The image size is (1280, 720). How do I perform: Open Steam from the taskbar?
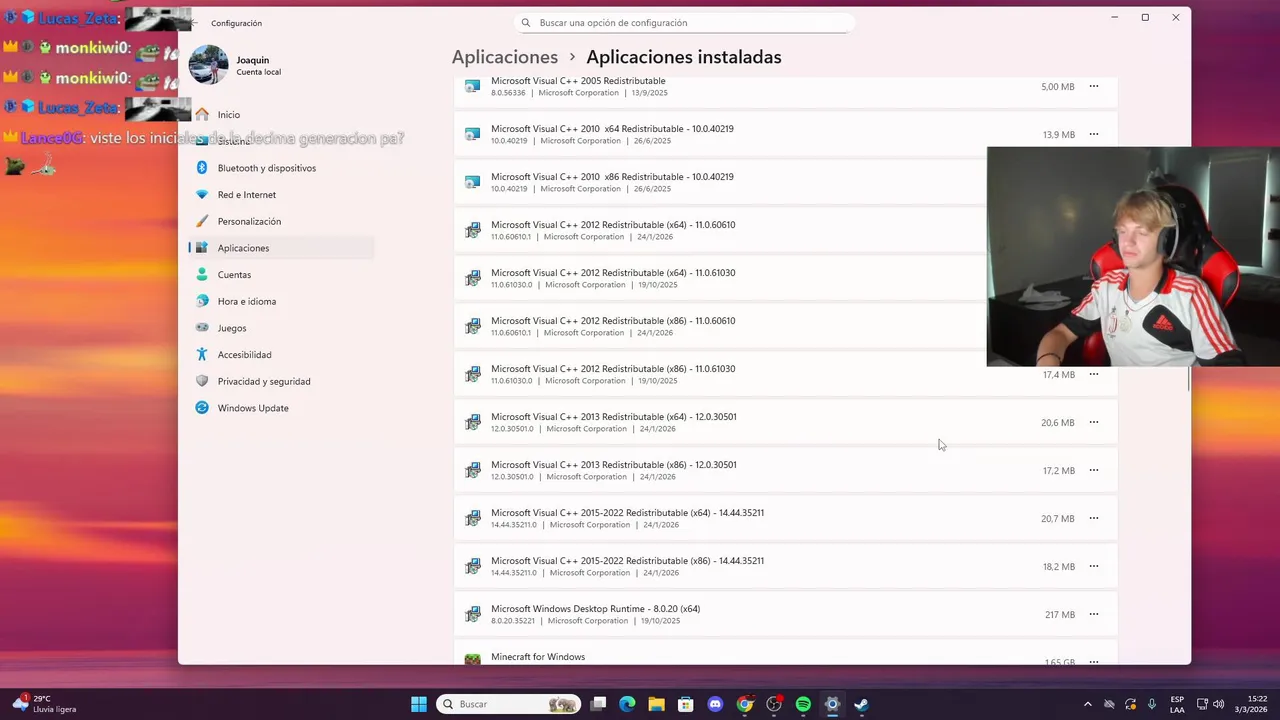click(x=861, y=704)
